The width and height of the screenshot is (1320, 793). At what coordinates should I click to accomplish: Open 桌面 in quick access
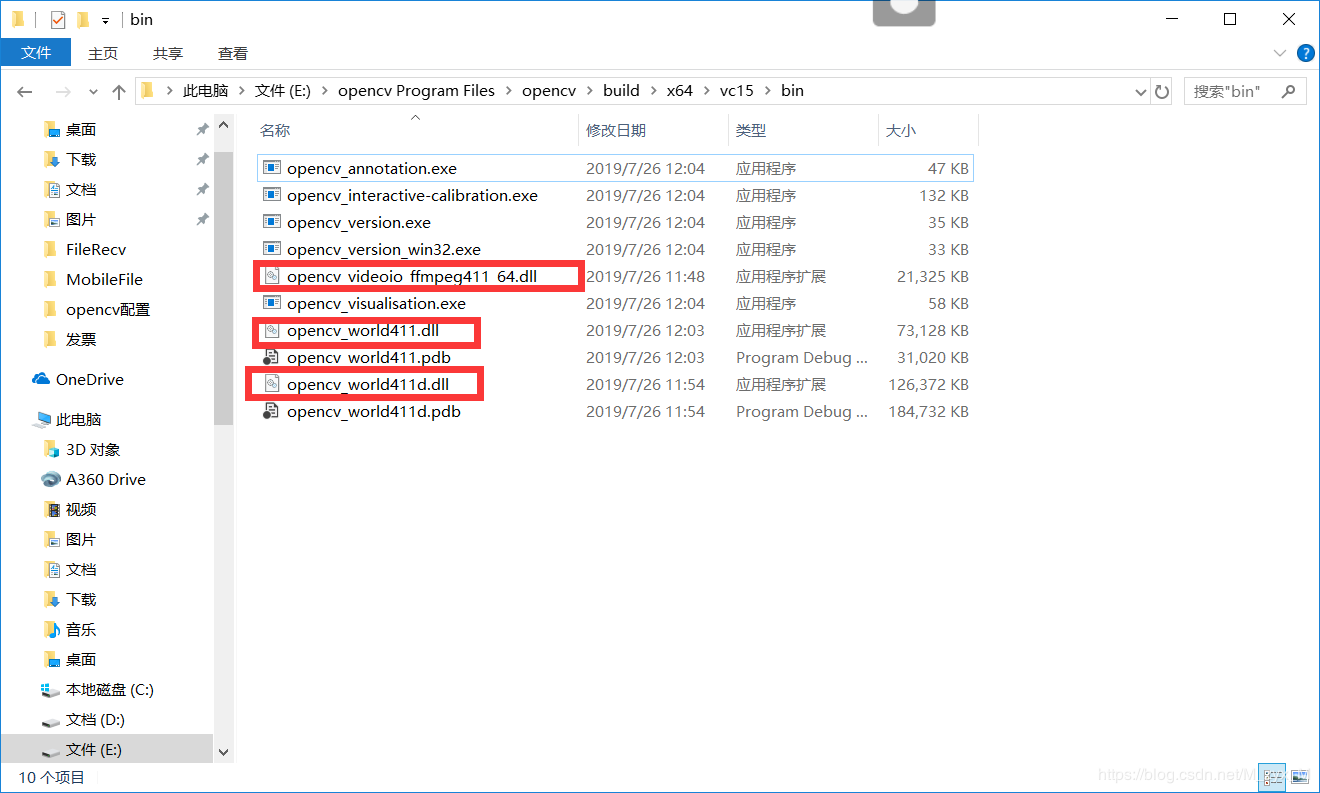click(81, 130)
